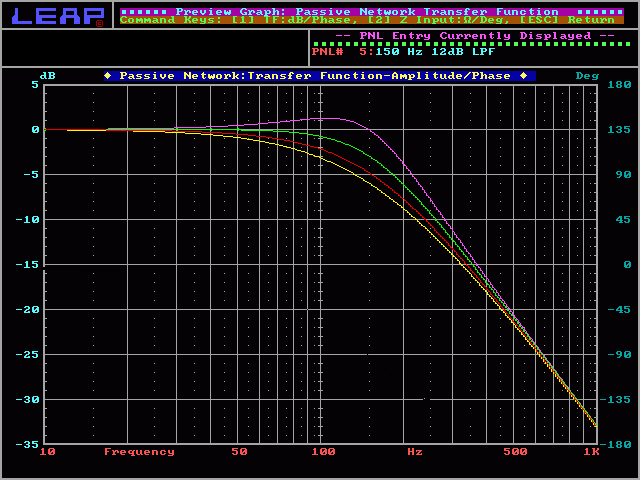
Task: Click the 0 degree axis value
Action: (627, 265)
